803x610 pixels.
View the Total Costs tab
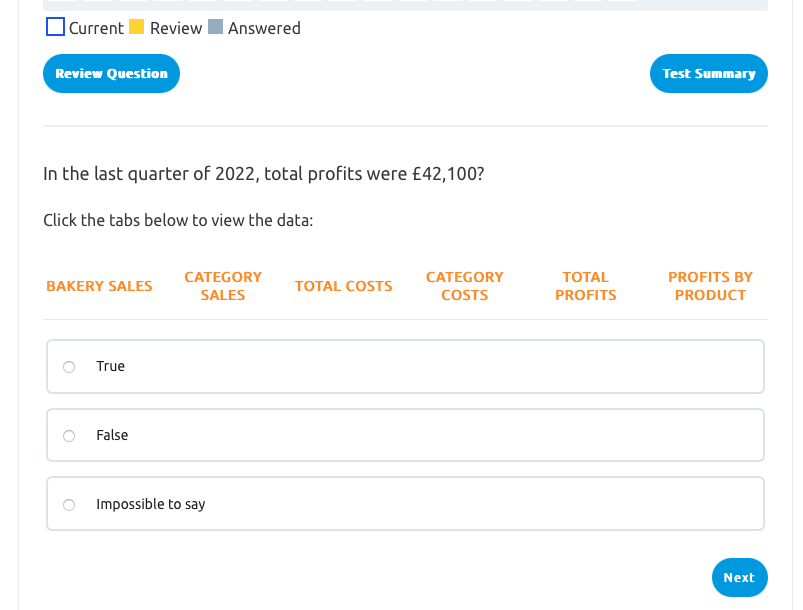(343, 286)
